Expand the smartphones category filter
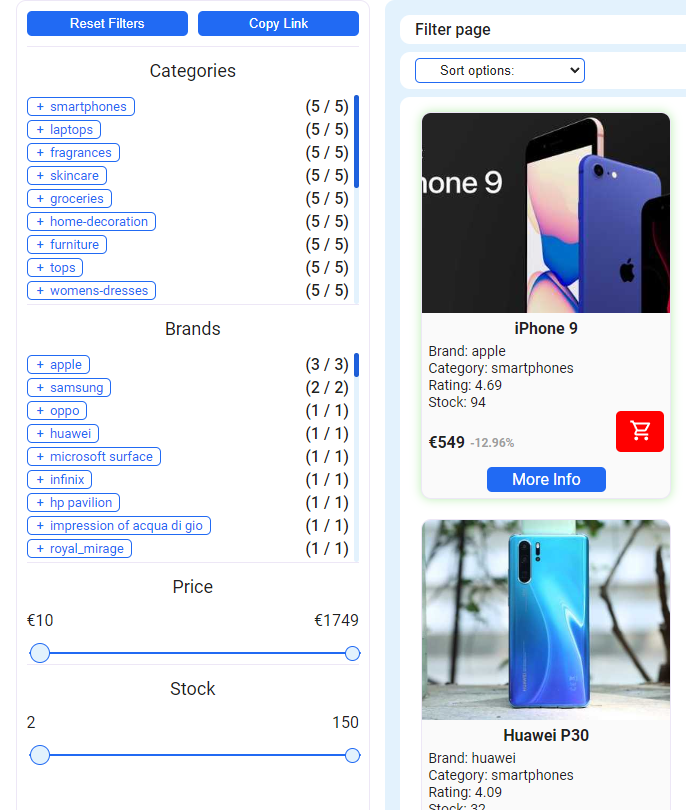This screenshot has height=810, width=686. 80,106
